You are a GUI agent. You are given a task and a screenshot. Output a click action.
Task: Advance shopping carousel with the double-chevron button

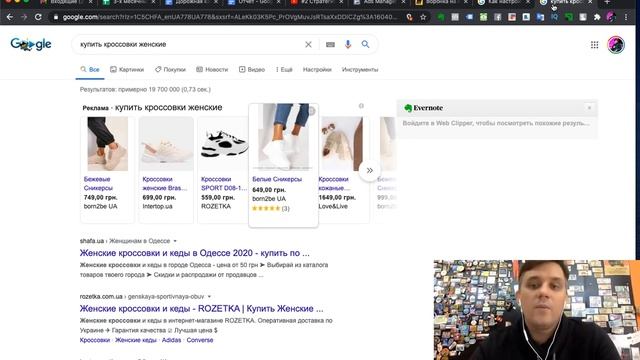369,170
